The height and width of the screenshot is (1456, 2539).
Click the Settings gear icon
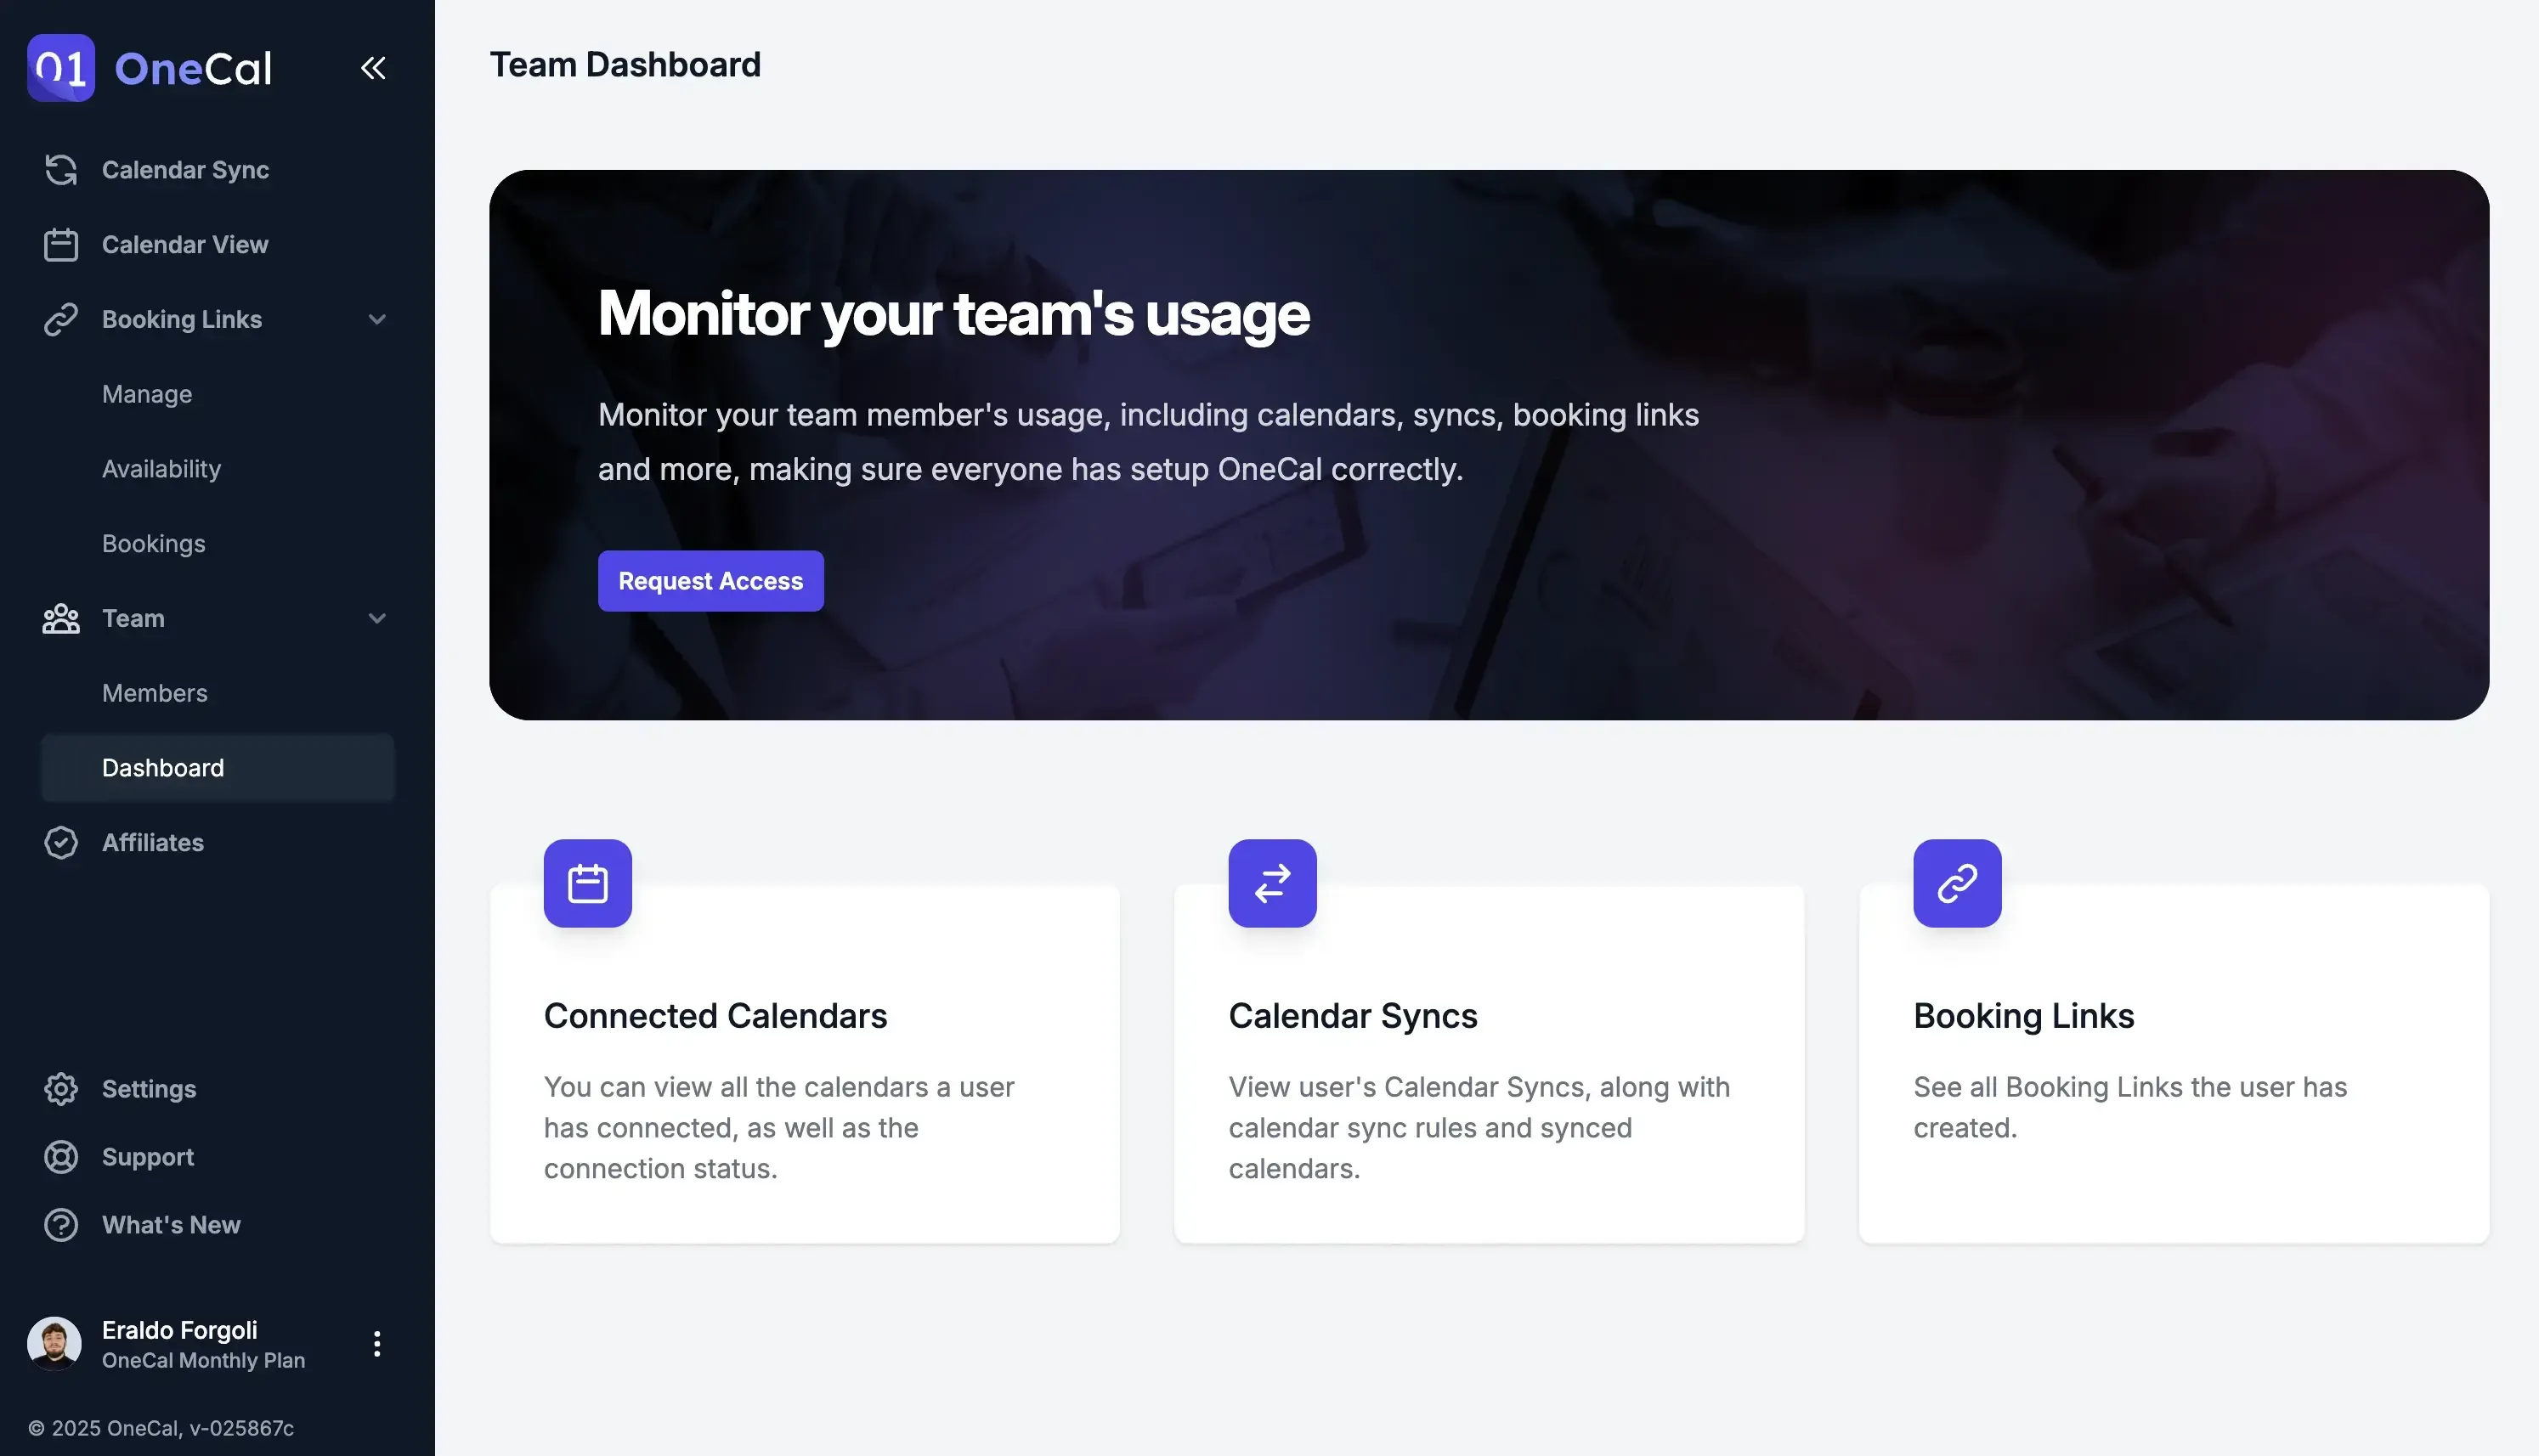(61, 1089)
